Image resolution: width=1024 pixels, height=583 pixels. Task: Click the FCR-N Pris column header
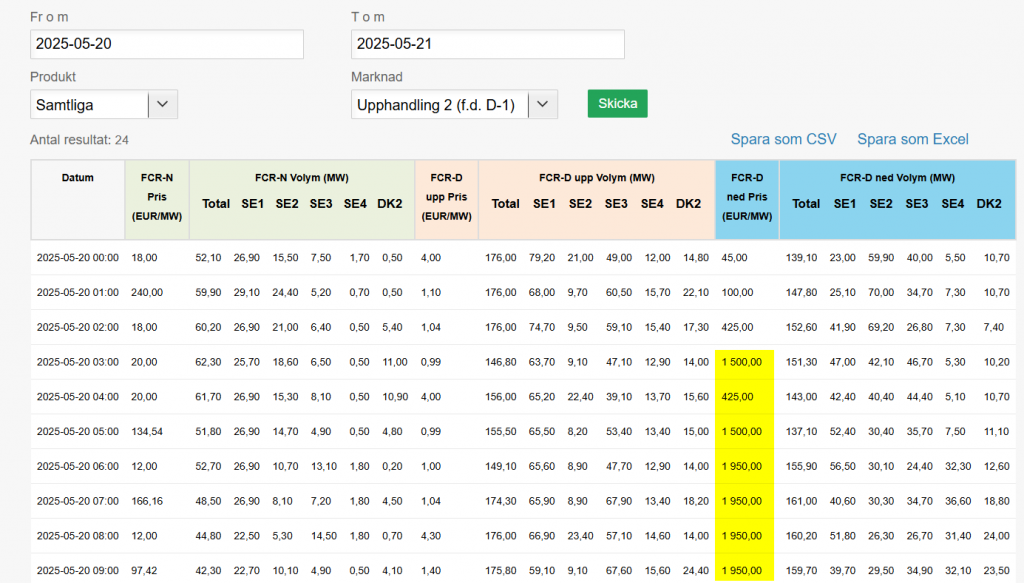point(157,198)
